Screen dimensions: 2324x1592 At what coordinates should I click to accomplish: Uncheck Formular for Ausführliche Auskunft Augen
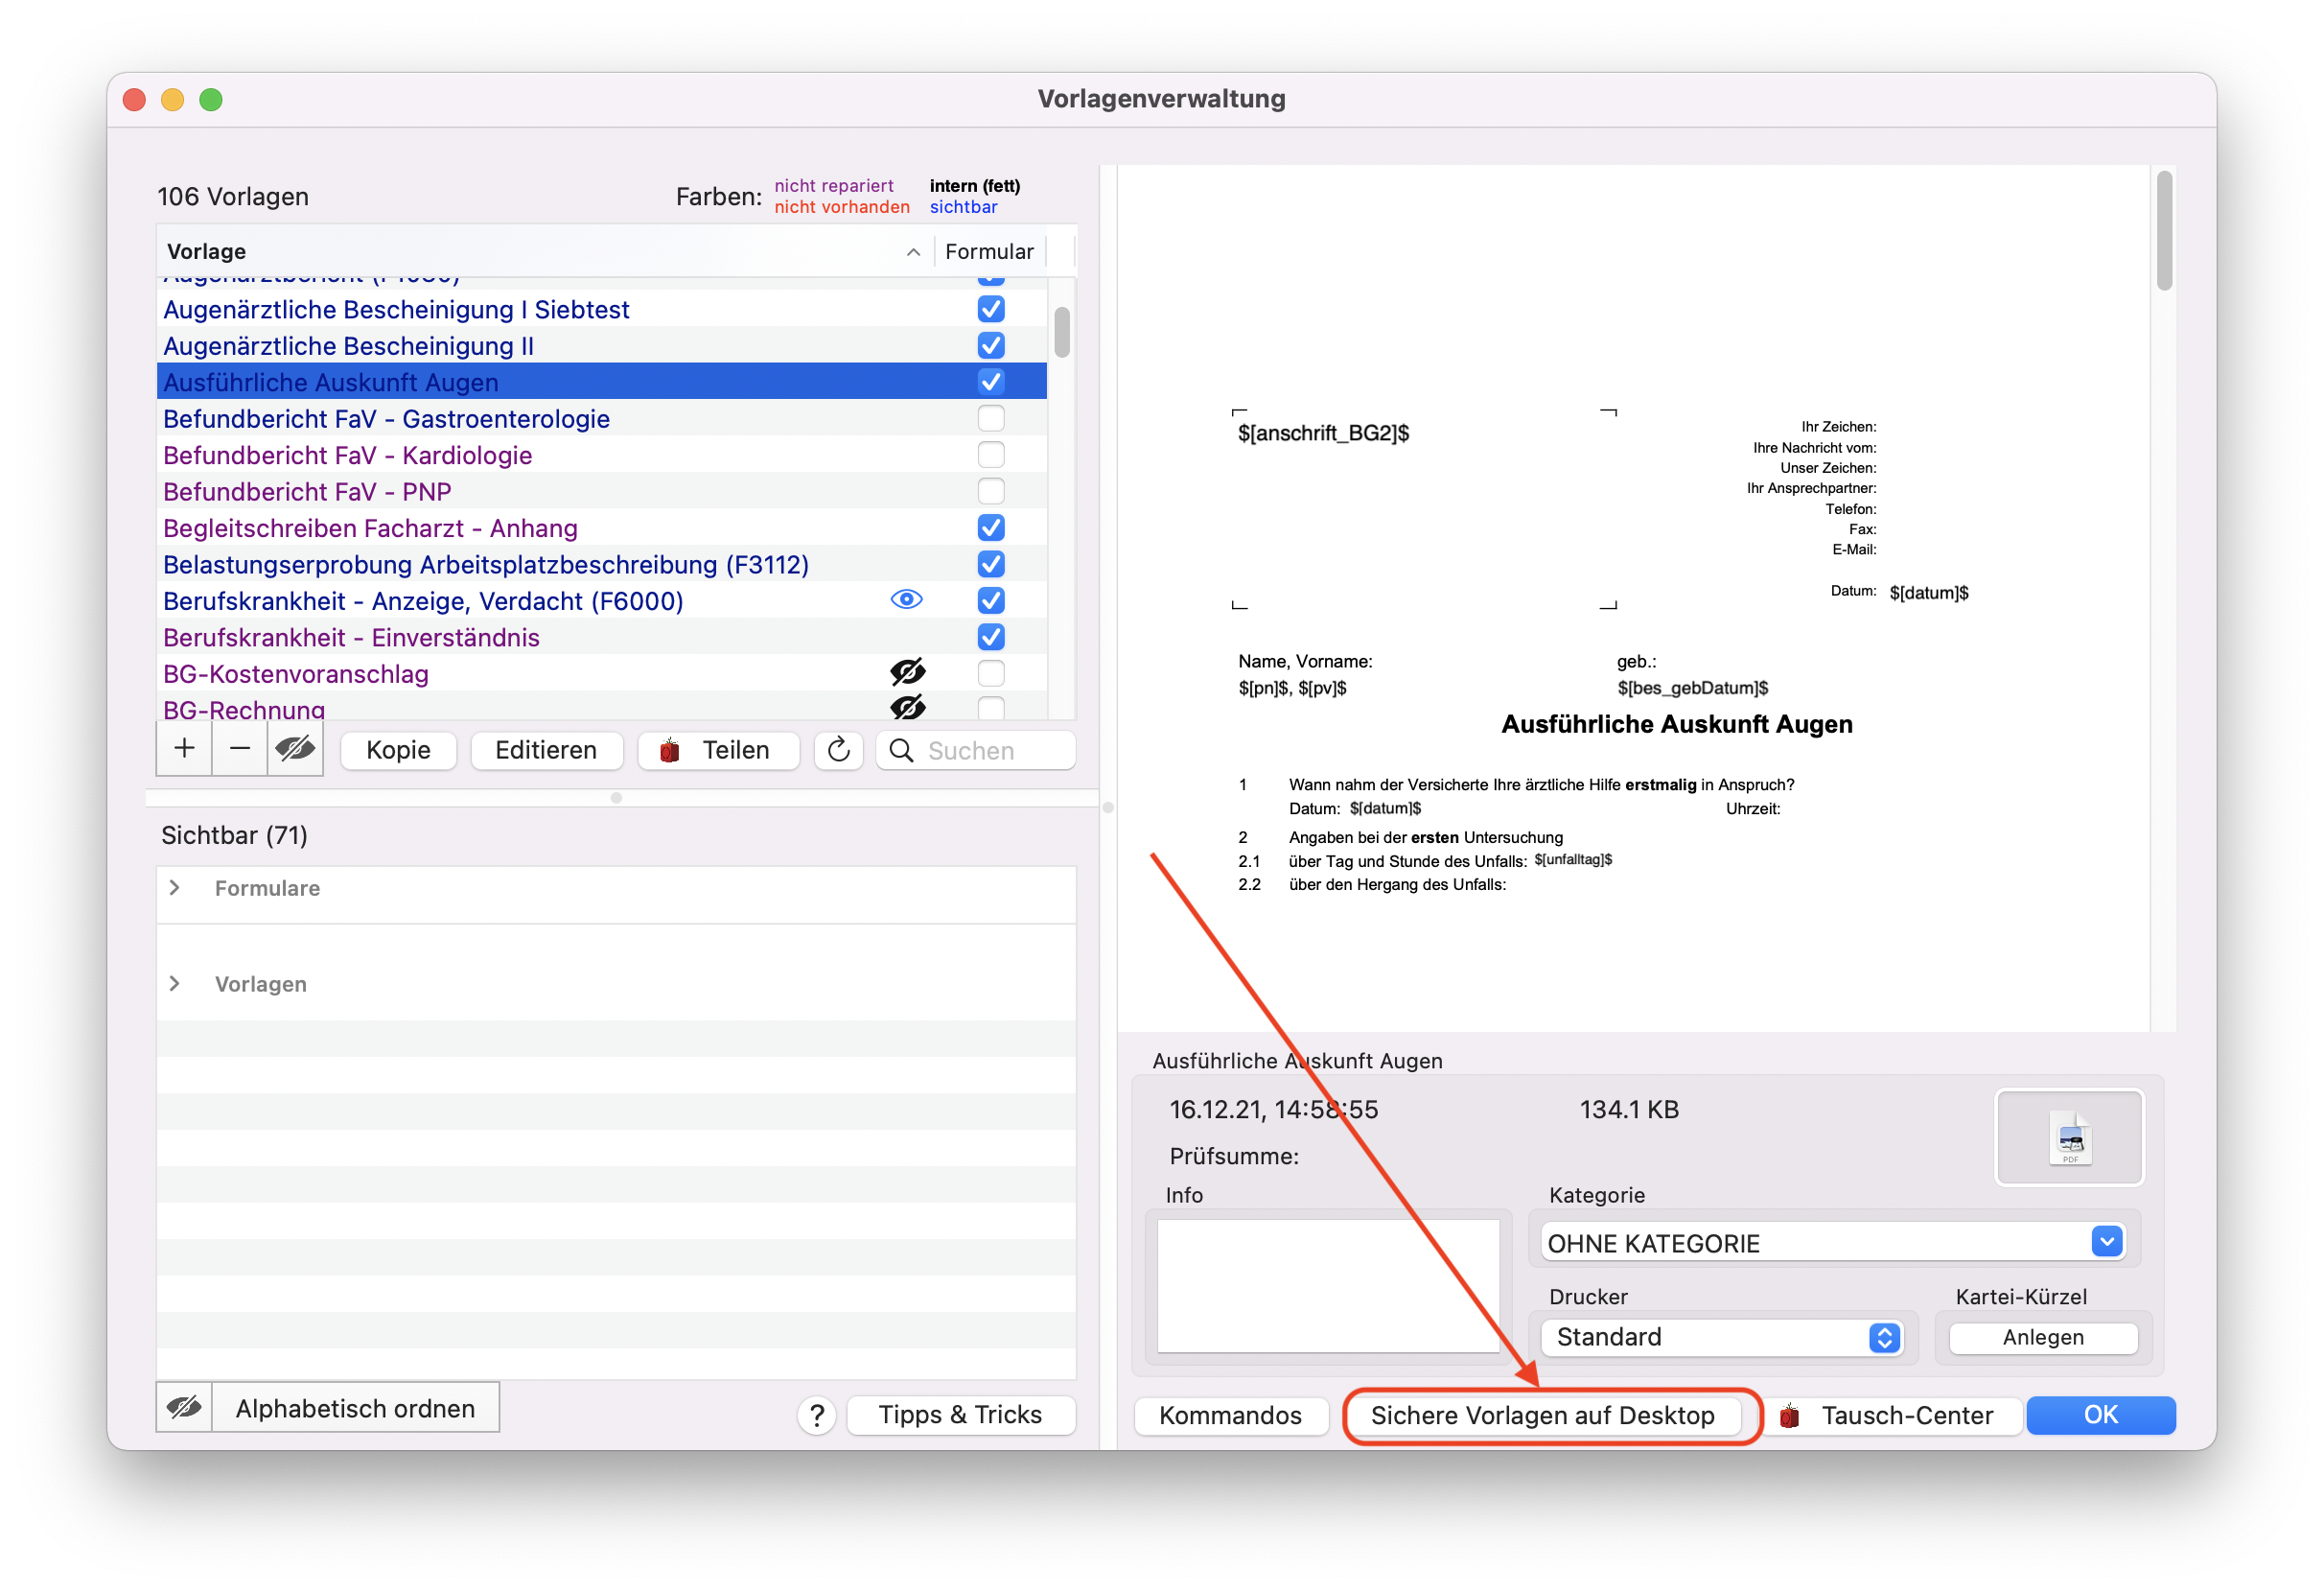click(990, 382)
